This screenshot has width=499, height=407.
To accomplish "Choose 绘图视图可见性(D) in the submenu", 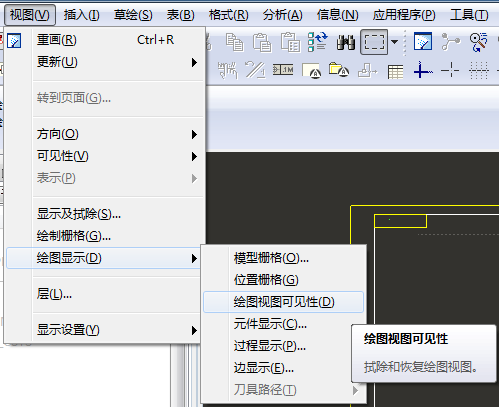I will [283, 302].
